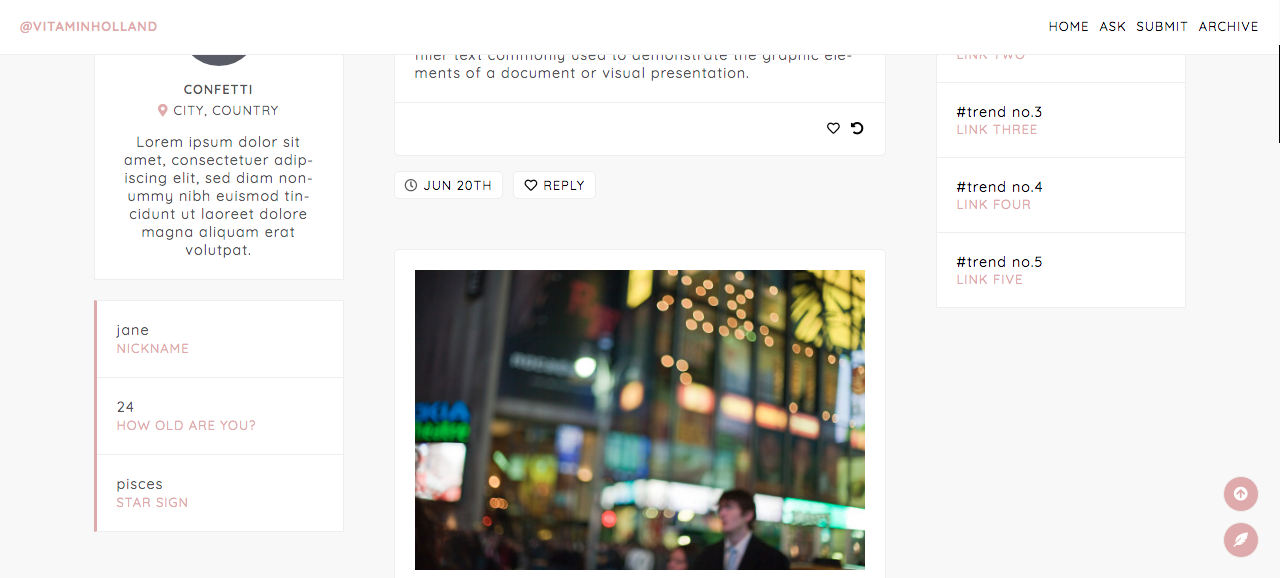
Task: Click the @VITAMINHOLLAND blog title
Action: (89, 27)
